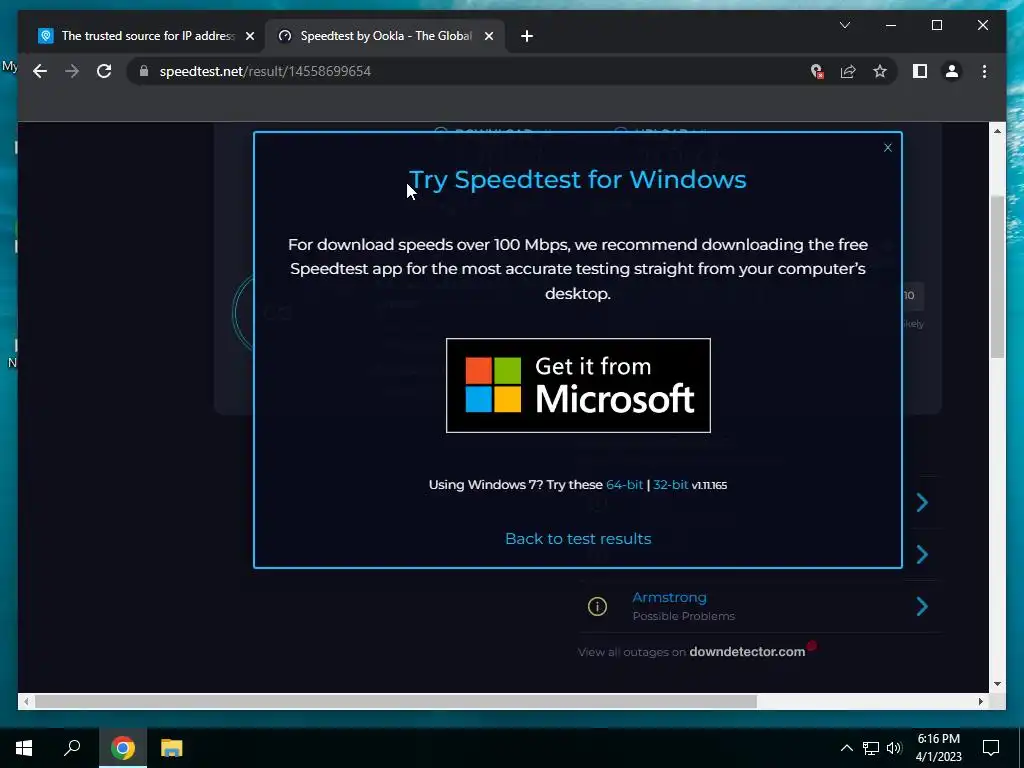Show hidden system tray icons
The height and width of the screenshot is (768, 1024).
(x=846, y=748)
